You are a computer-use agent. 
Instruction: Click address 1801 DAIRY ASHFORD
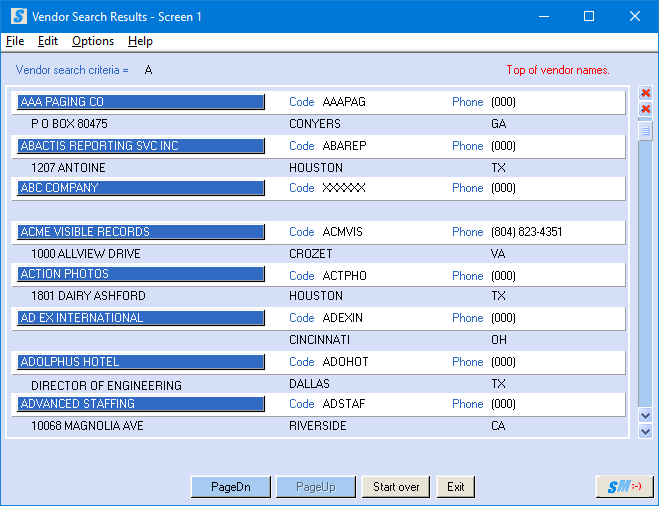88,296
